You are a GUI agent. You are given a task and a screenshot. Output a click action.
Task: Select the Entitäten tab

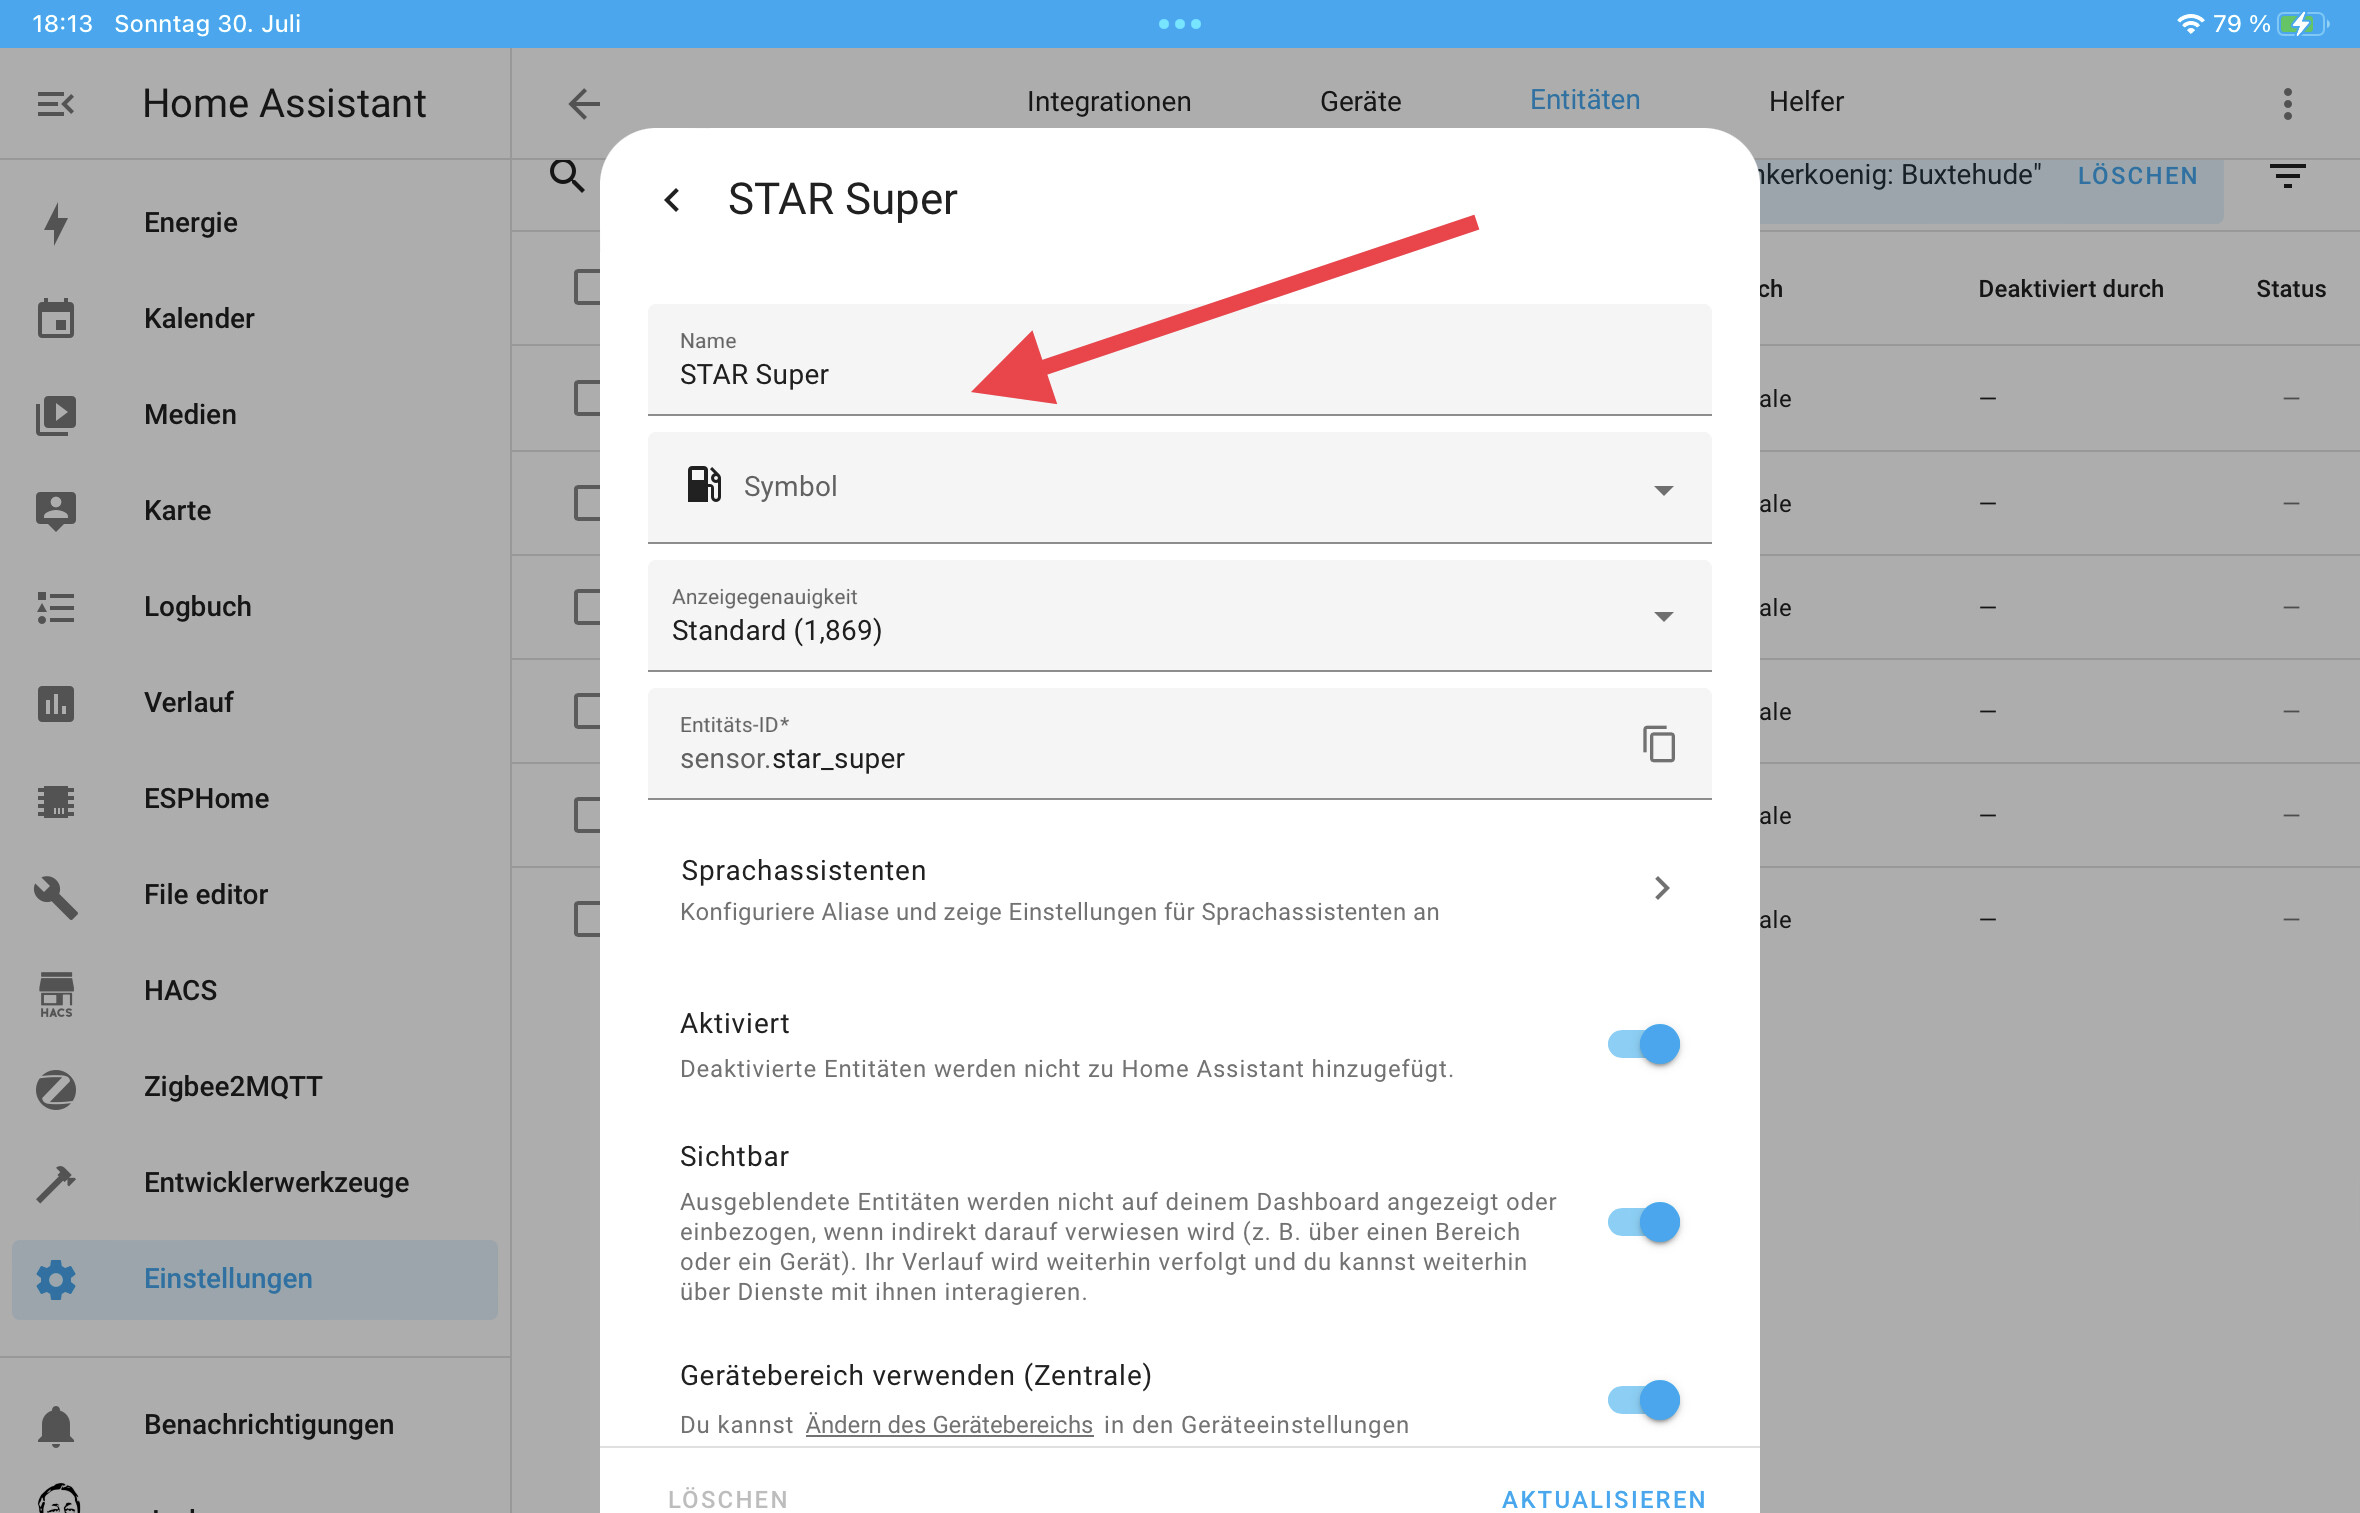(1585, 100)
